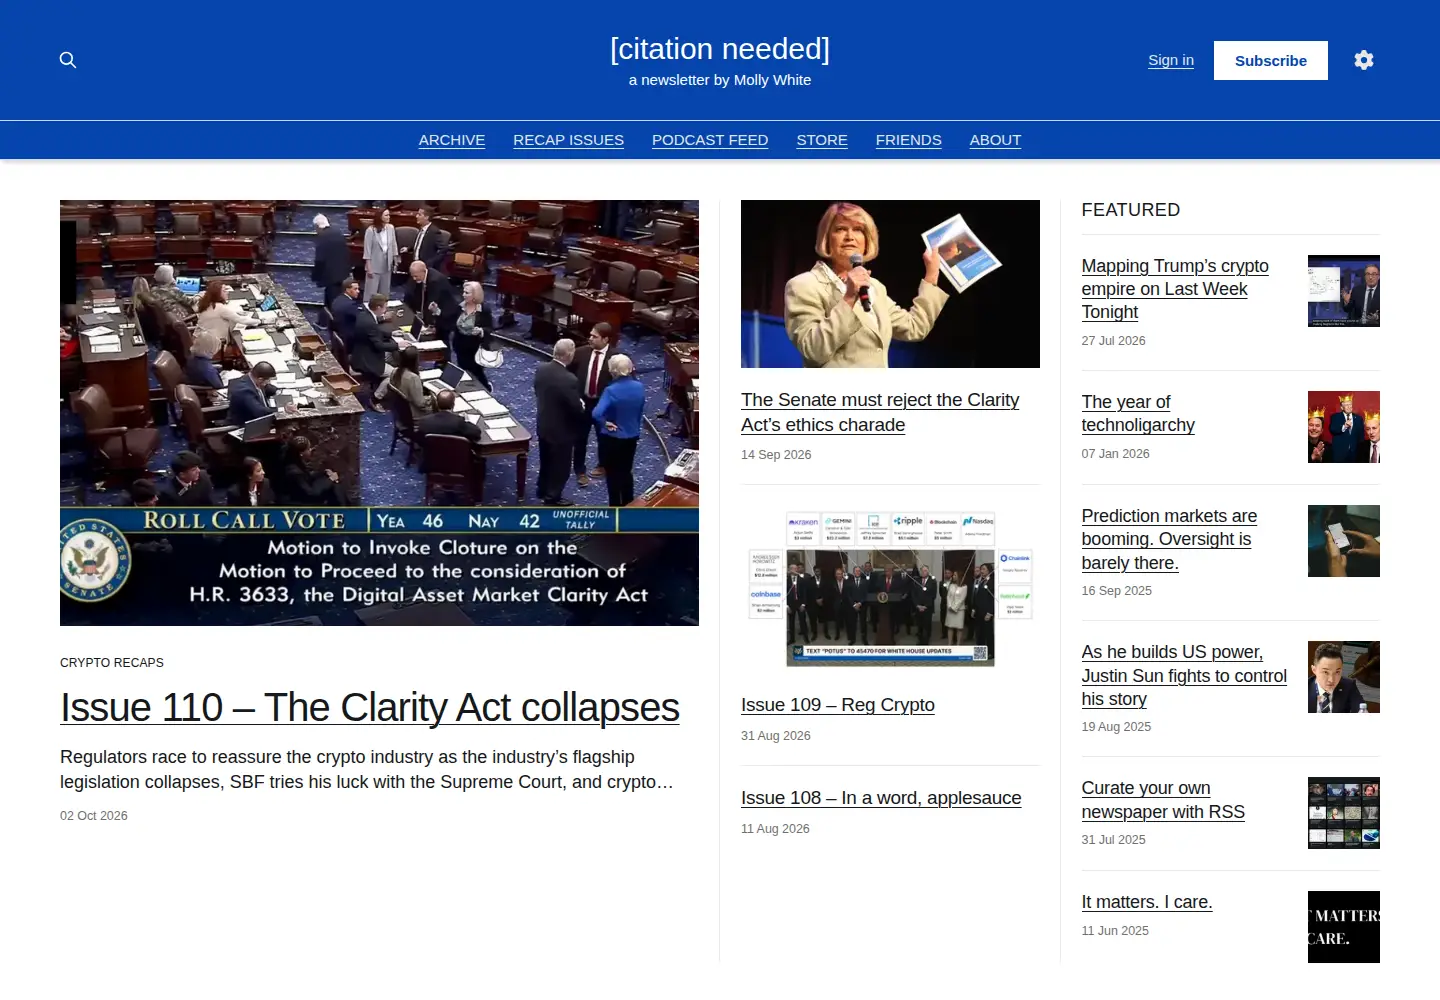Open the RSS newspaper grid thumbnail
The width and height of the screenshot is (1440, 1000).
click(1344, 813)
